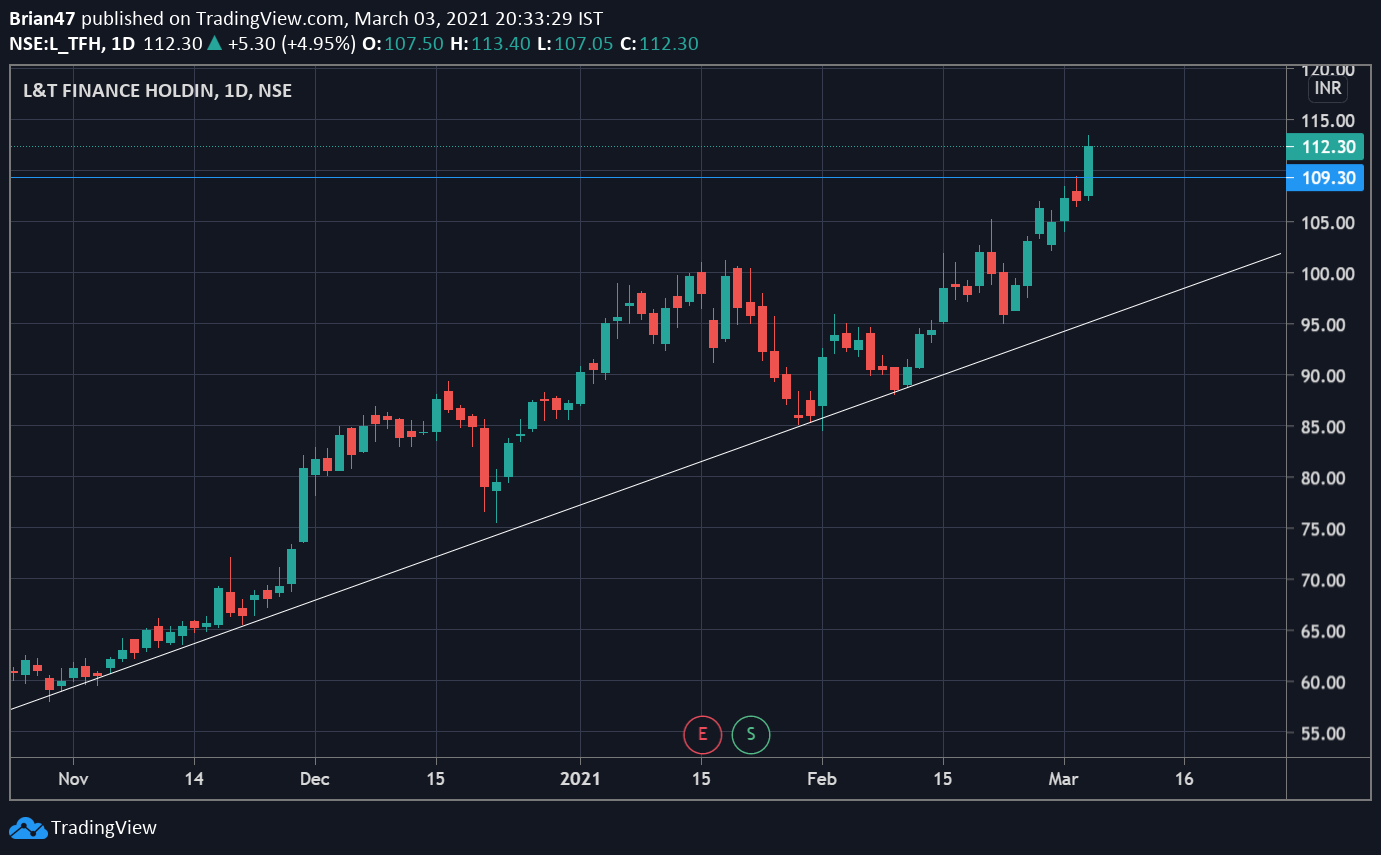Image resolution: width=1381 pixels, height=855 pixels.
Task: Click the 16 date label on time axis
Action: tap(1184, 779)
